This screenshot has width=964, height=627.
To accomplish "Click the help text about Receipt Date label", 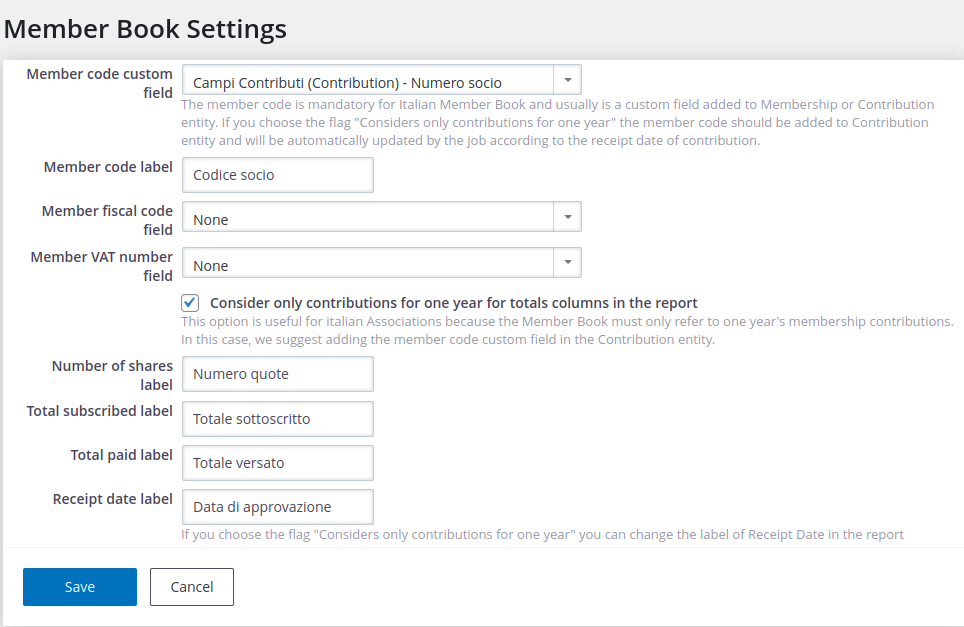I will (542, 535).
